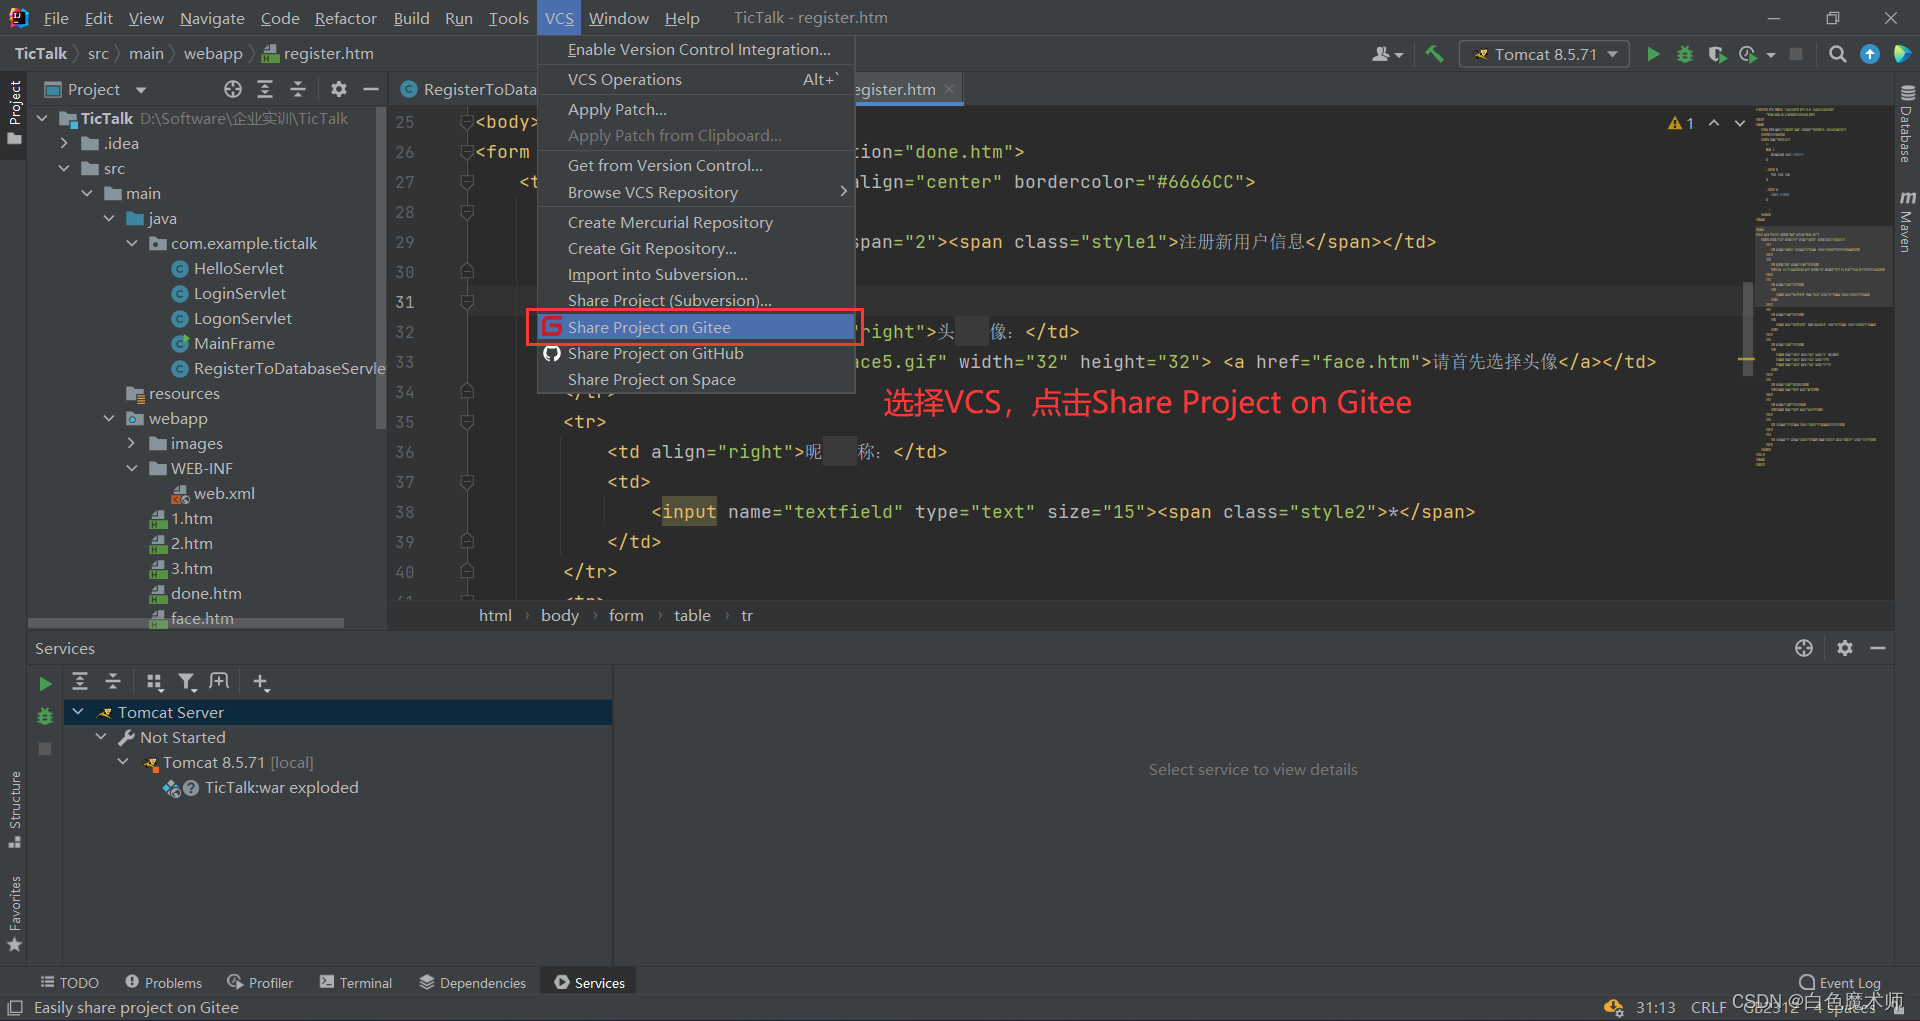Click Select Opened File target icon in Project panel
1920x1021 pixels.
(x=233, y=89)
